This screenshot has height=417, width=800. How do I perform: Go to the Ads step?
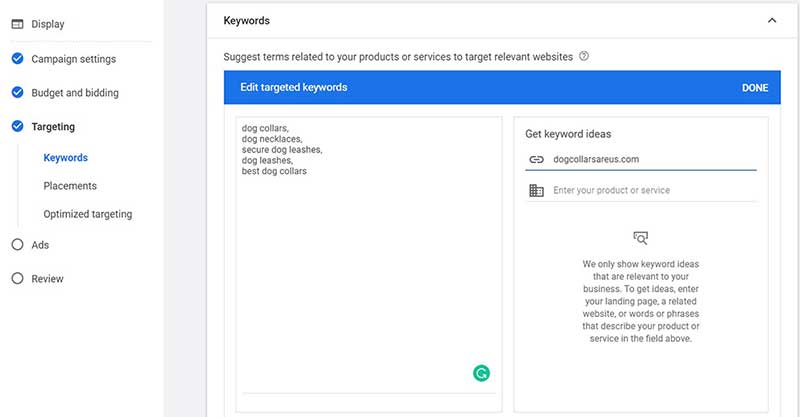[40, 245]
